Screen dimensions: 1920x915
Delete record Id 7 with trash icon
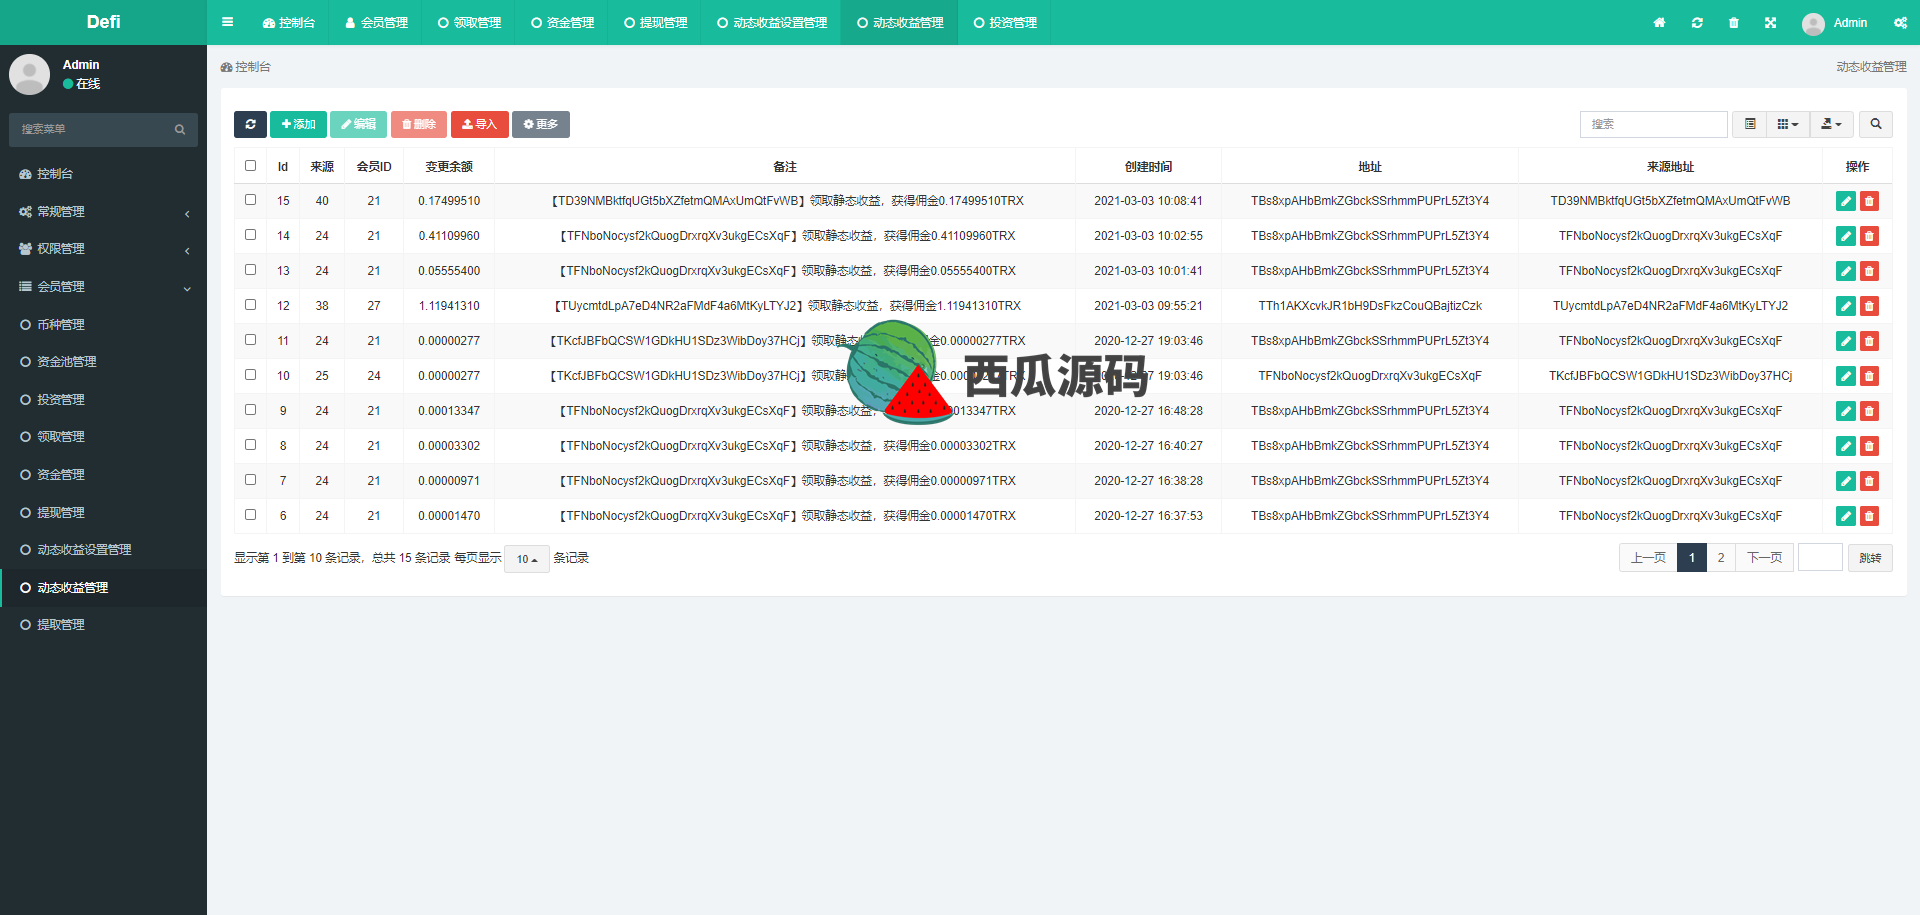coord(1869,481)
